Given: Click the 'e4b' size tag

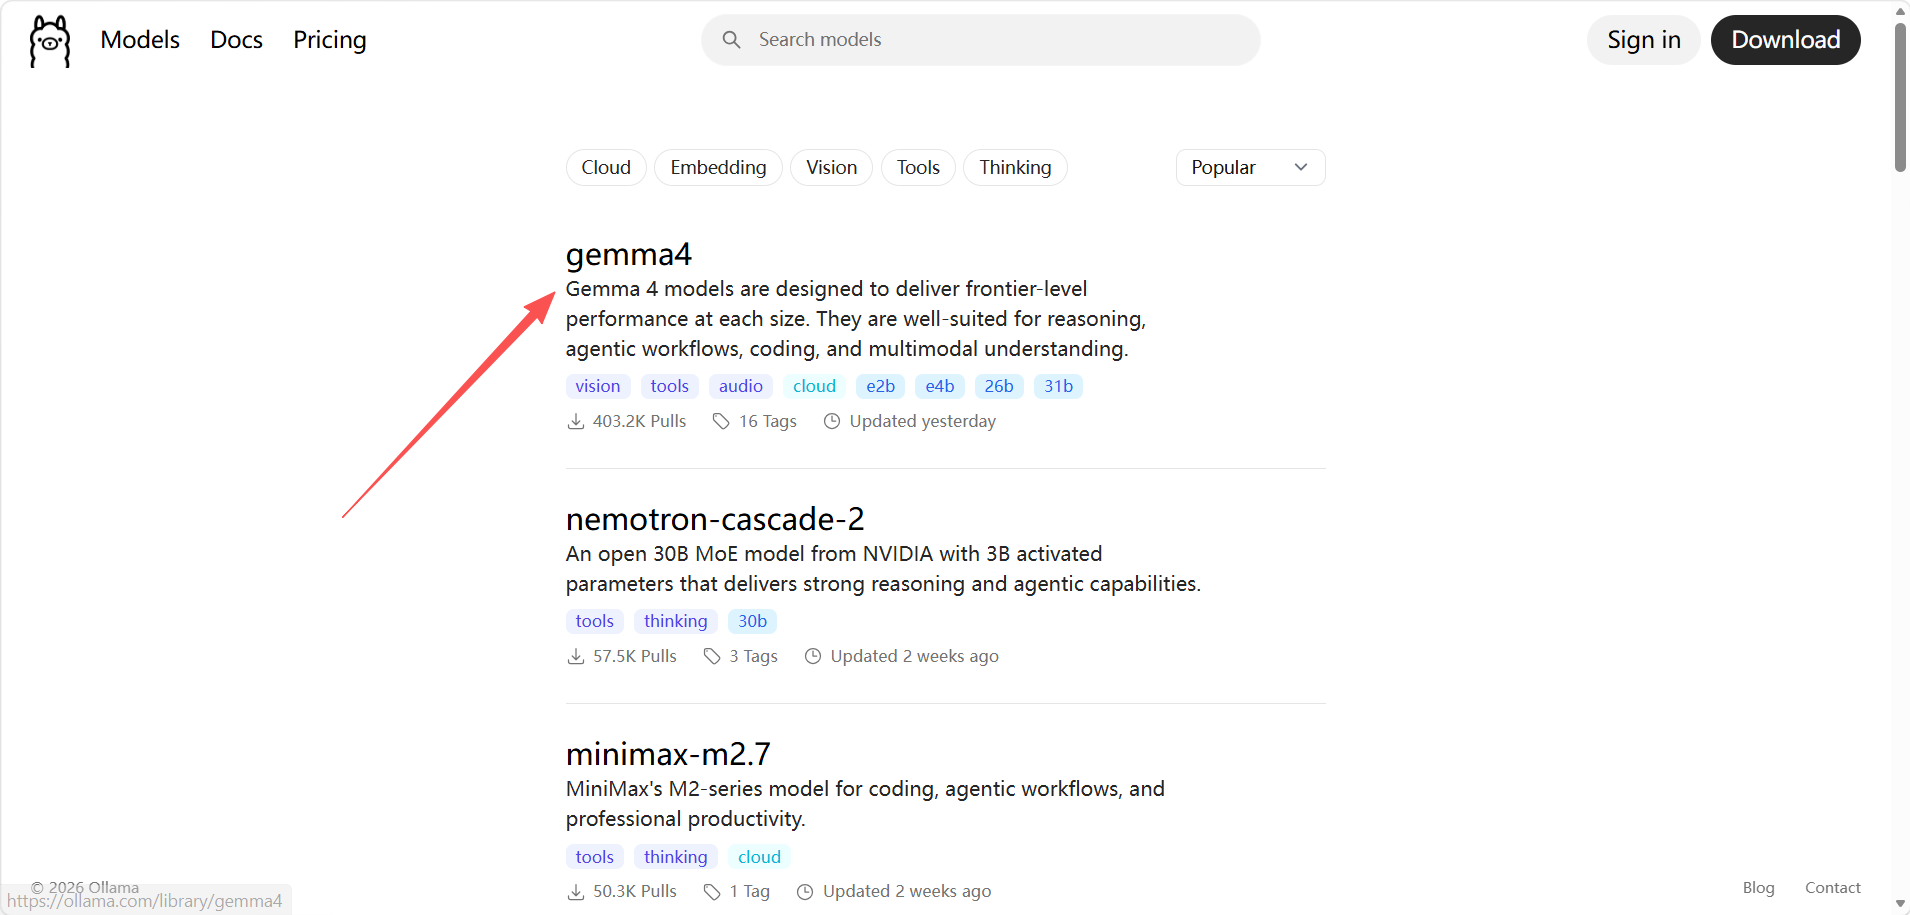Looking at the screenshot, I should click(940, 386).
